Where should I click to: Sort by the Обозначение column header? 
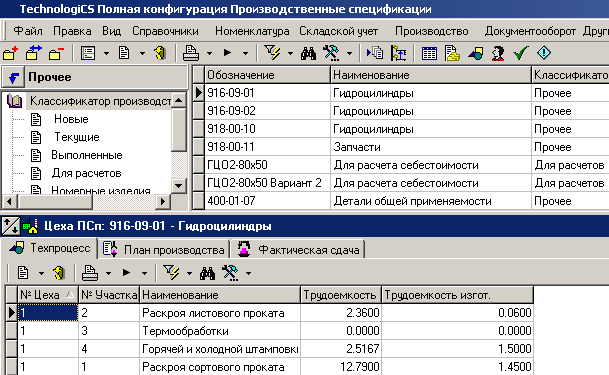coord(267,75)
